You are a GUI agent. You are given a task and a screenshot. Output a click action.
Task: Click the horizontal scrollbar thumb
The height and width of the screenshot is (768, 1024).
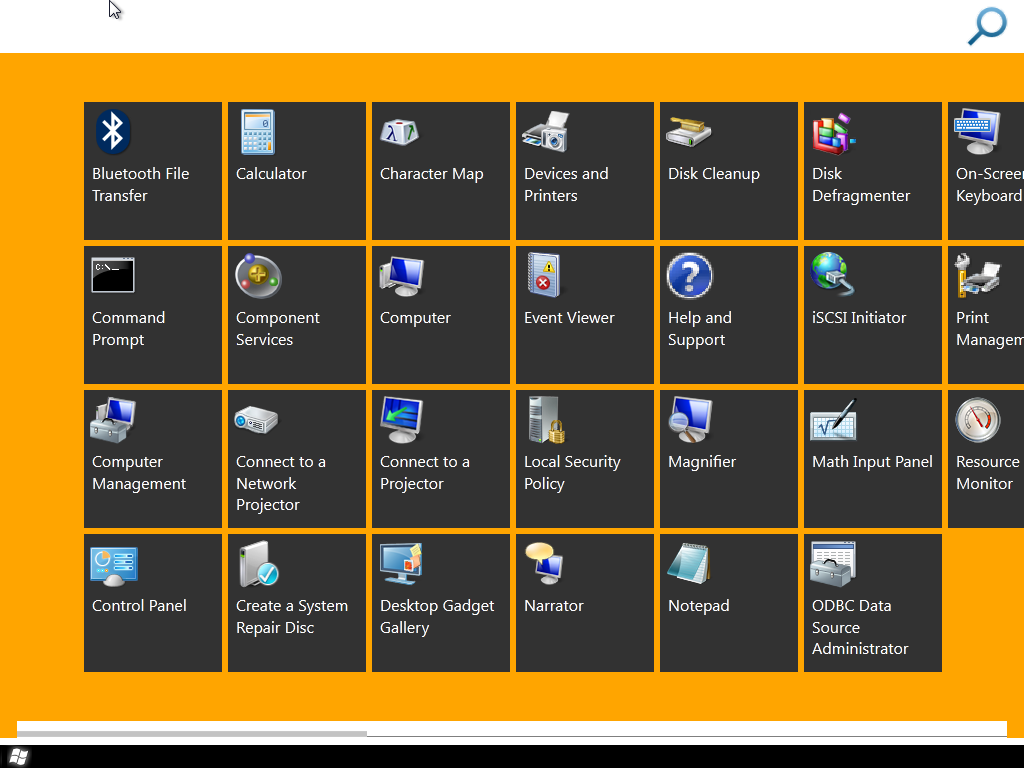point(191,734)
